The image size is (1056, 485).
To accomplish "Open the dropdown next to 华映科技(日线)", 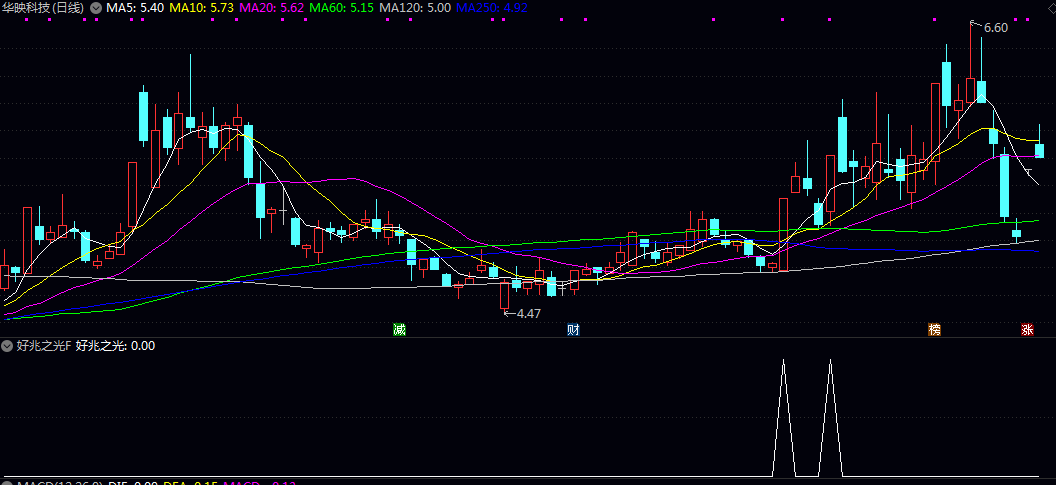I will [x=96, y=8].
